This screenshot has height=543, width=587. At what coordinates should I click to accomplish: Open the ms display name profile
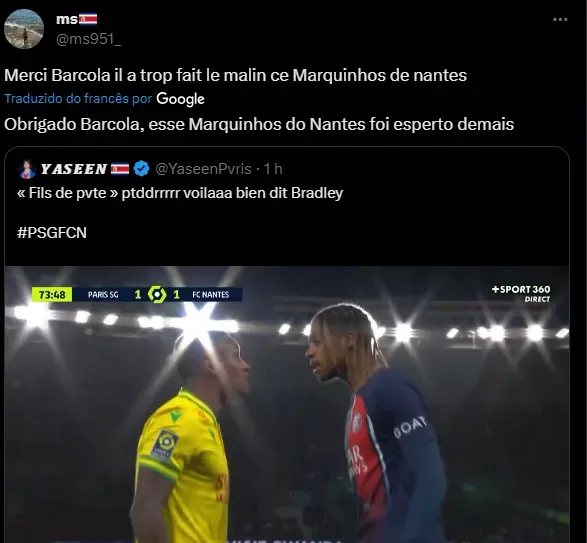pos(67,19)
